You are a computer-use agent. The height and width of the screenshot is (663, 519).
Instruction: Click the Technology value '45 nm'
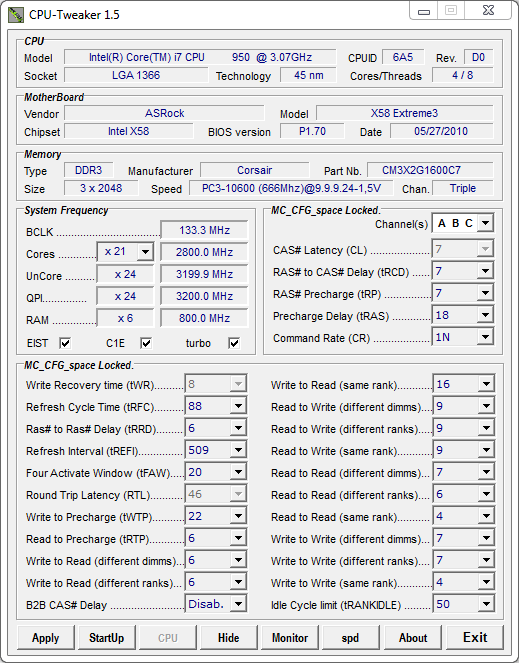tap(309, 75)
